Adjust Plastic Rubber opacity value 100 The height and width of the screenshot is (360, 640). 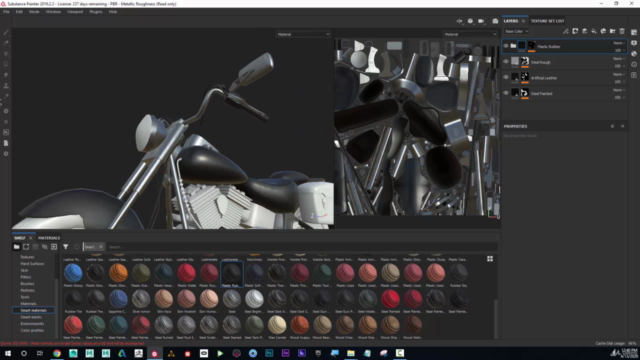click(x=618, y=50)
